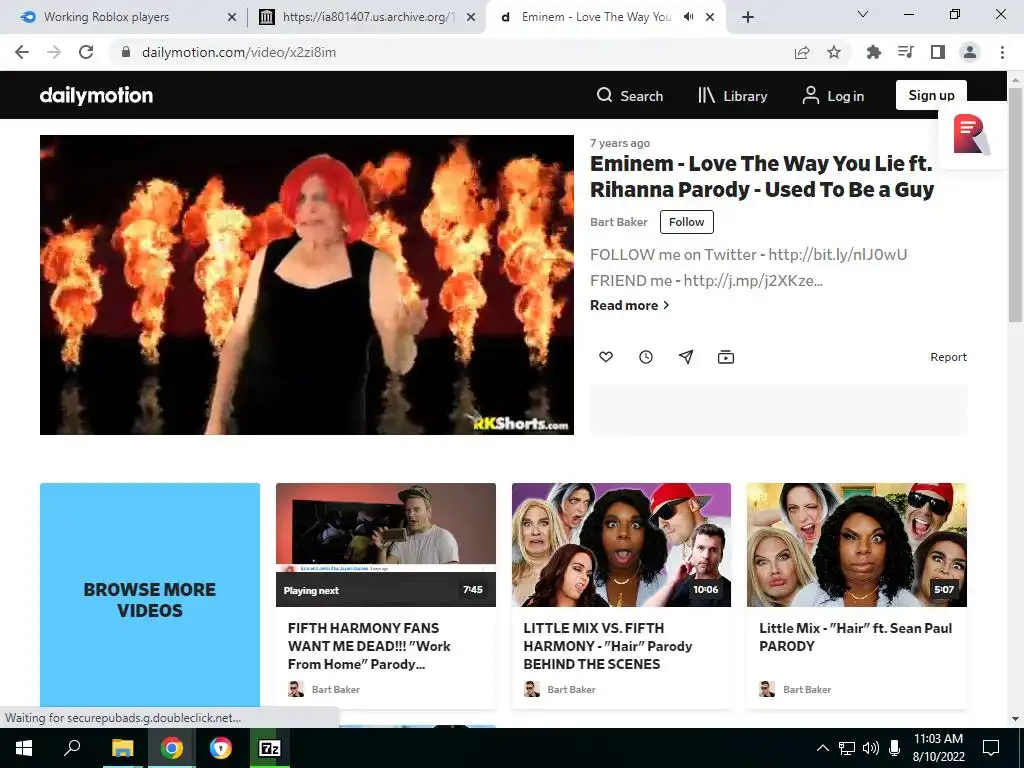Add video to Watch Later clock icon
The width and height of the screenshot is (1024, 768).
click(646, 357)
